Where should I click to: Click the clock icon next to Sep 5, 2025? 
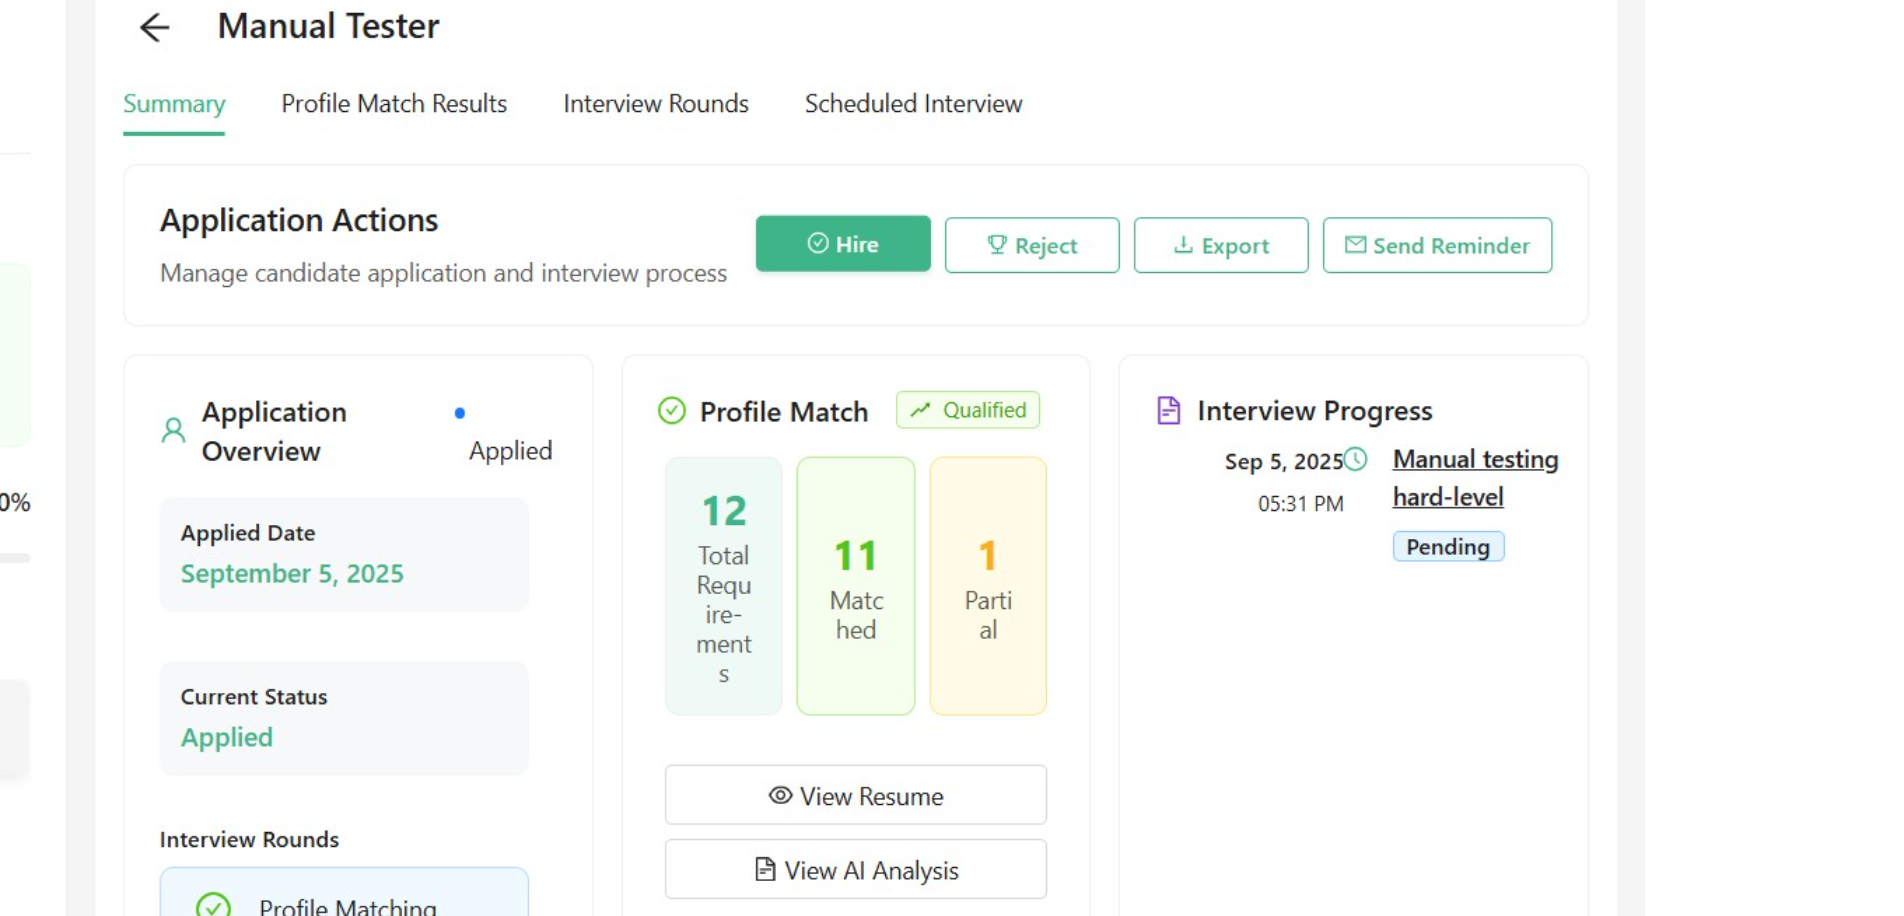pyautogui.click(x=1356, y=459)
